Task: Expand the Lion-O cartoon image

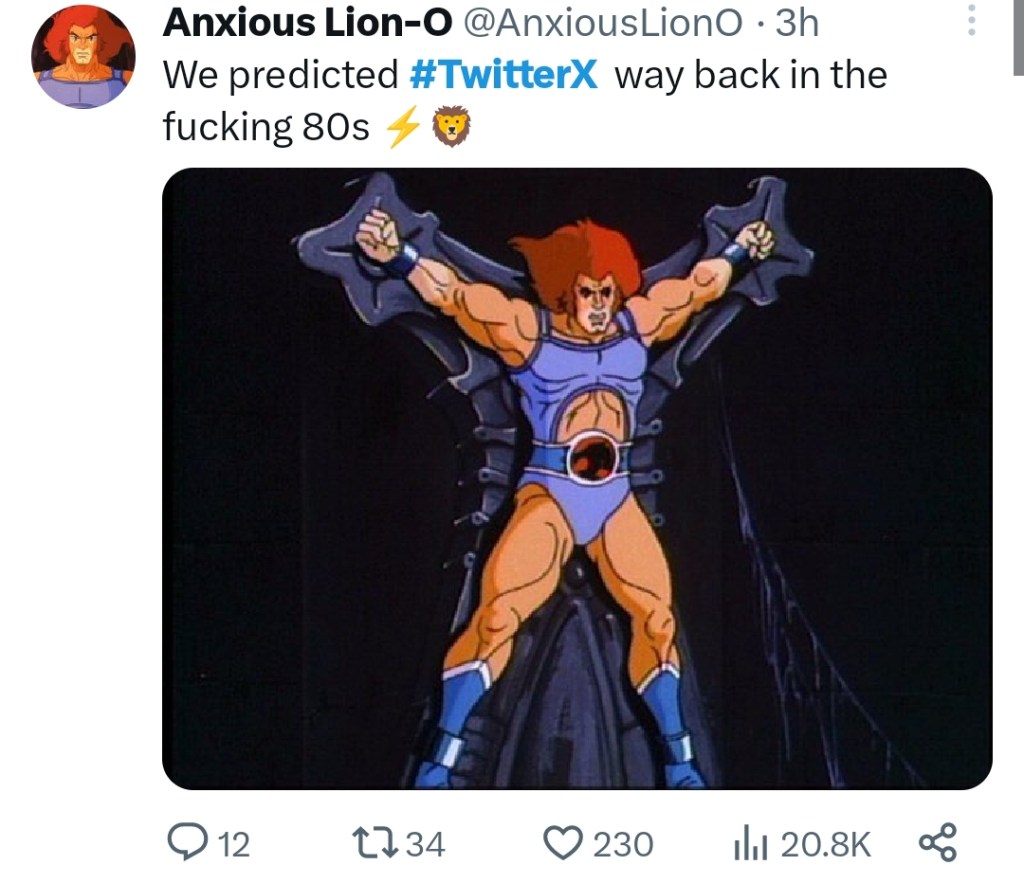Action: pyautogui.click(x=577, y=478)
